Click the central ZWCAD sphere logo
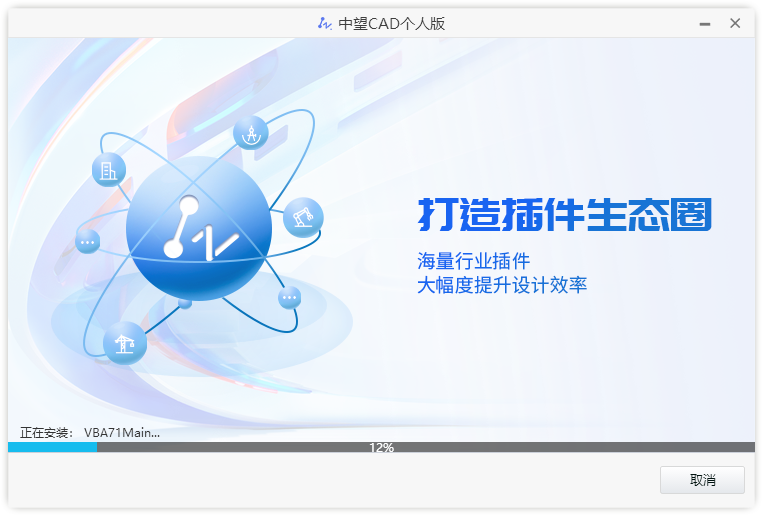This screenshot has height=516, width=763. click(x=199, y=228)
